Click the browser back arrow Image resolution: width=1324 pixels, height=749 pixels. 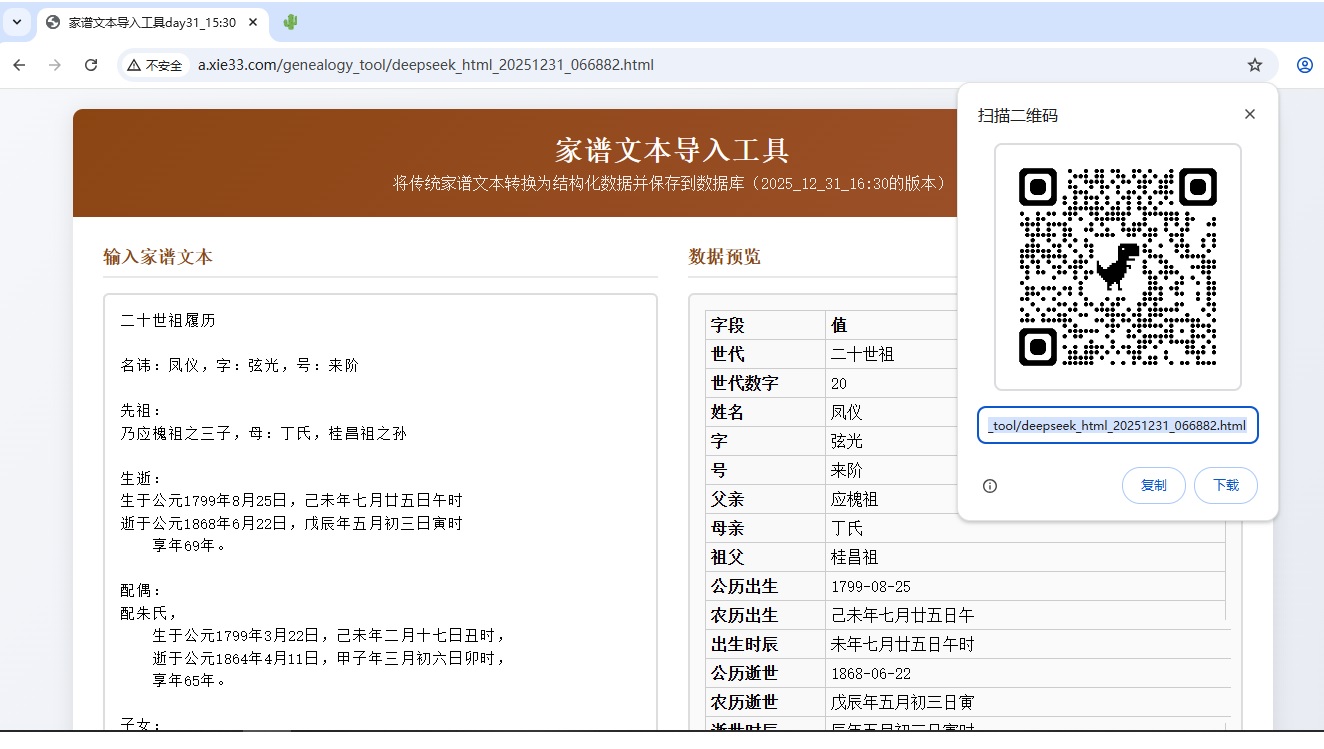coord(19,65)
